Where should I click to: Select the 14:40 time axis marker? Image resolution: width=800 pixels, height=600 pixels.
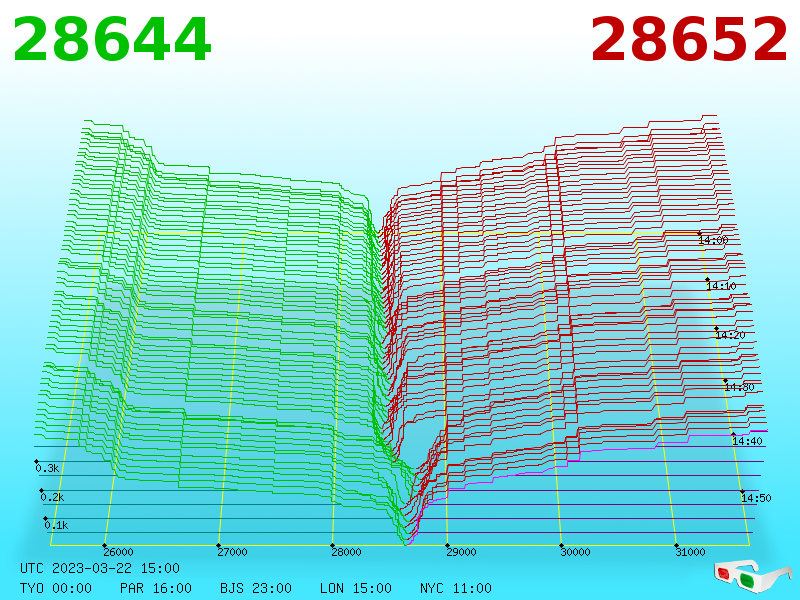pos(747,441)
